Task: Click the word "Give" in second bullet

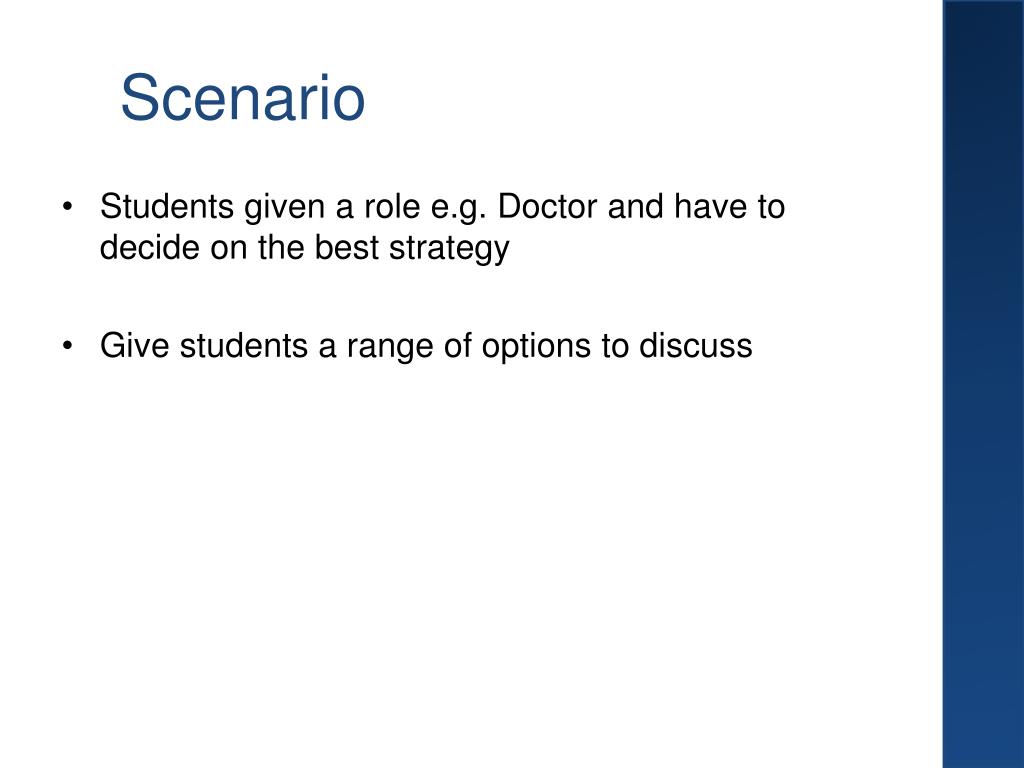Action: (135, 345)
